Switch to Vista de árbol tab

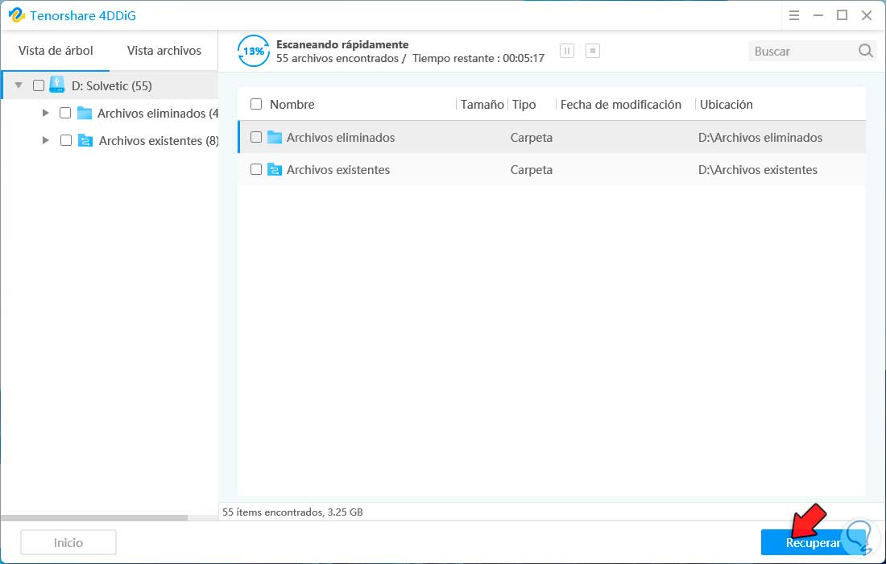[55, 51]
